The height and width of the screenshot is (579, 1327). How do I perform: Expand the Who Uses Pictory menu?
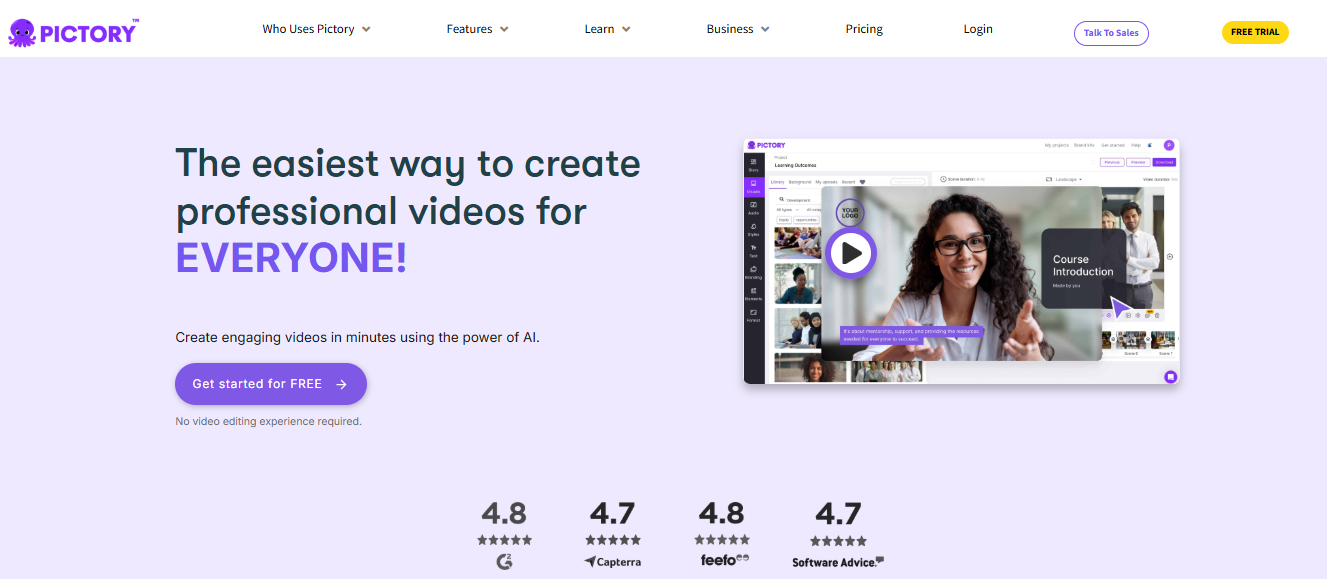(316, 29)
